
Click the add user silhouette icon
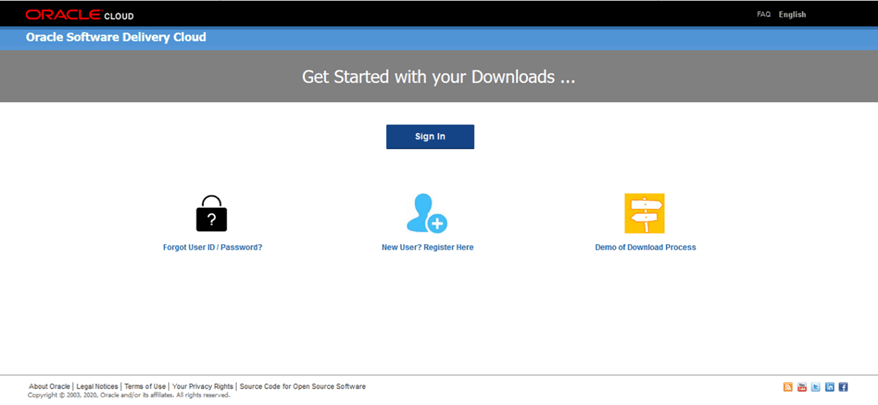click(427, 213)
